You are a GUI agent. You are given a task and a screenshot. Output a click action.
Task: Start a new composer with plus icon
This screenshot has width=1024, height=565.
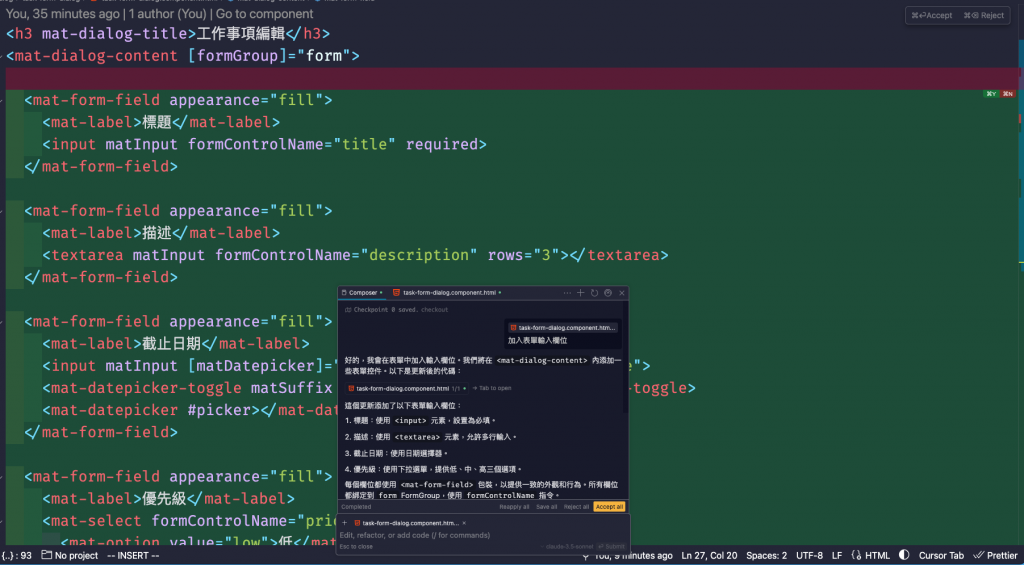[x=581, y=293]
